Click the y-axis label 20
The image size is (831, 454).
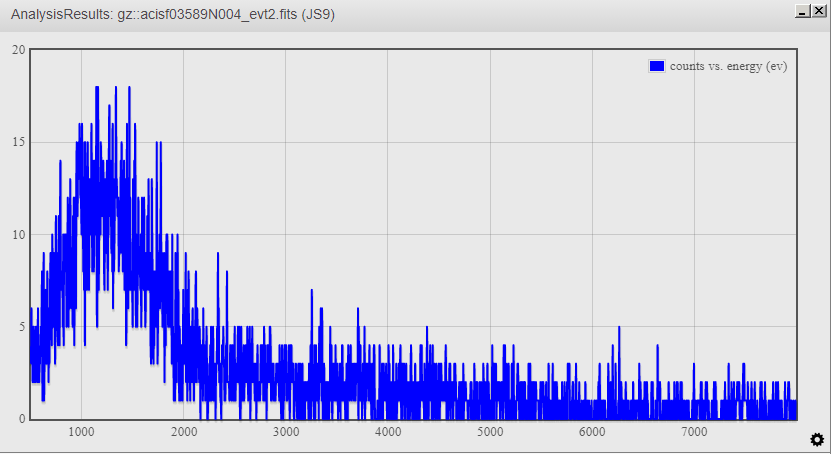(x=19, y=50)
